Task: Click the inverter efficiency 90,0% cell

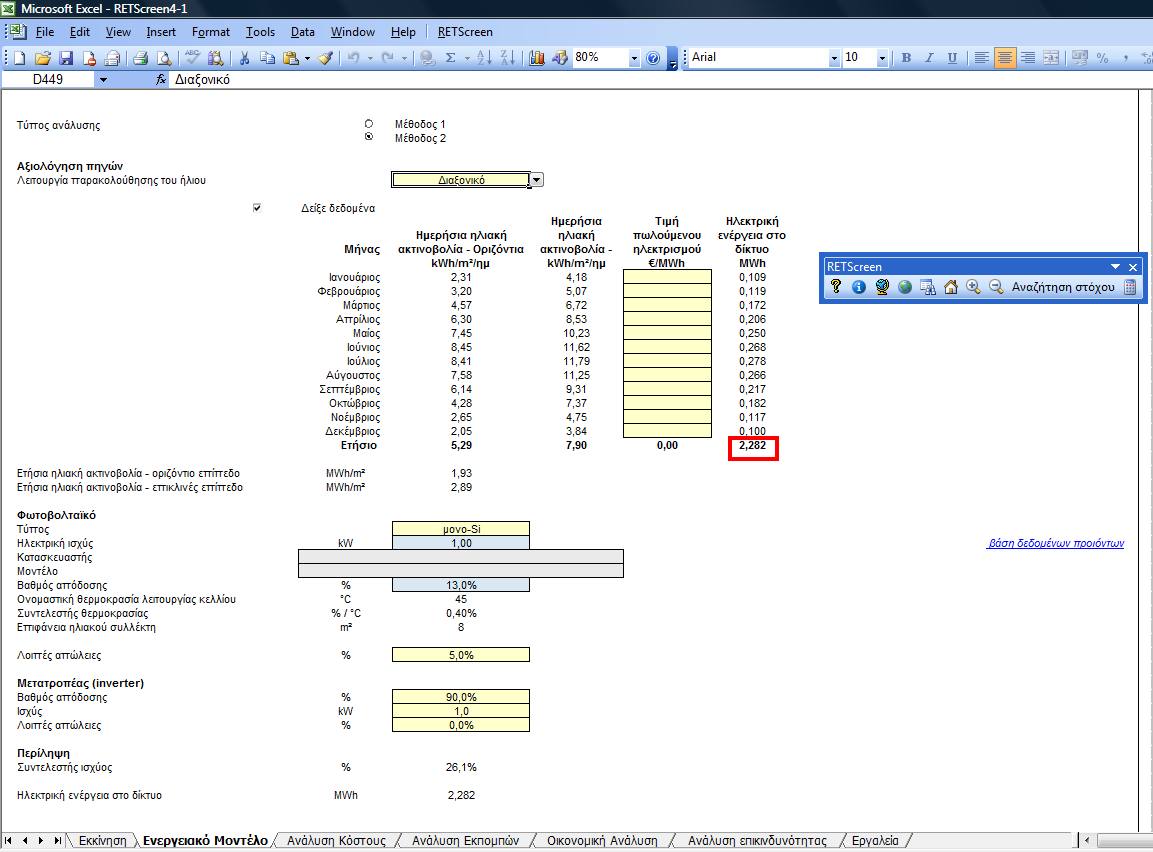Action: click(461, 697)
